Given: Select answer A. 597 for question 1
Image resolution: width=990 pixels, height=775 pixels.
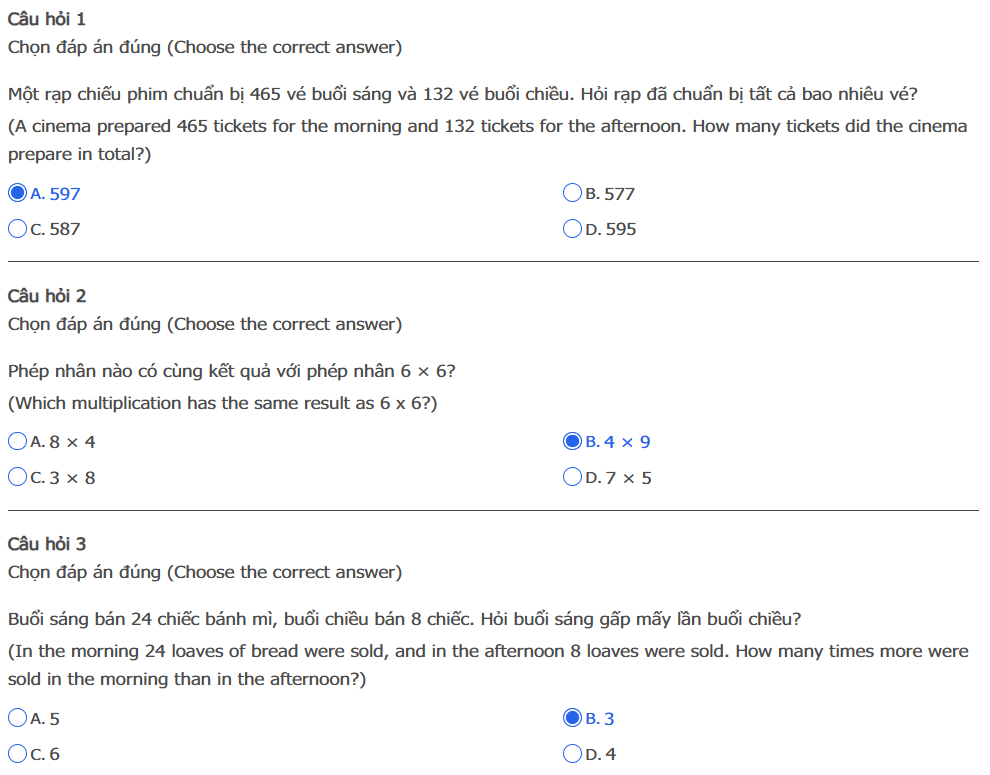Looking at the screenshot, I should 17,193.
